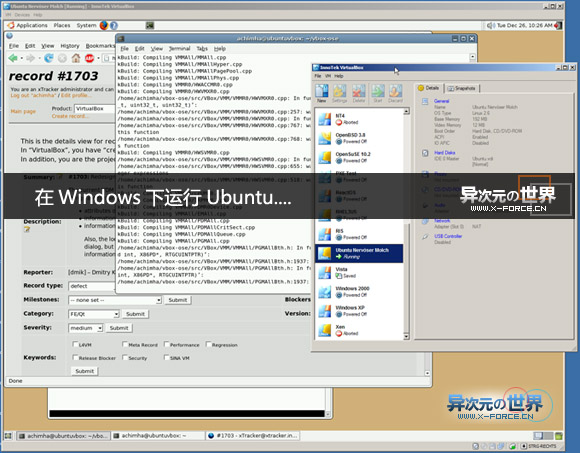580x453 pixels.
Task: Open Terminal menu in terminal window
Action: [179, 48]
